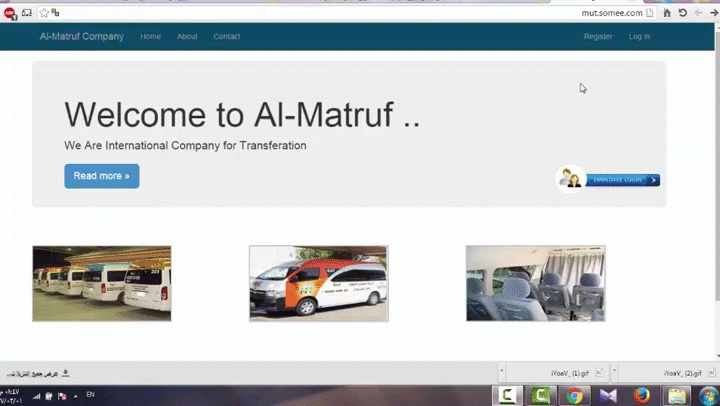
Task: Click the Adblock extension icon
Action: click(9, 13)
